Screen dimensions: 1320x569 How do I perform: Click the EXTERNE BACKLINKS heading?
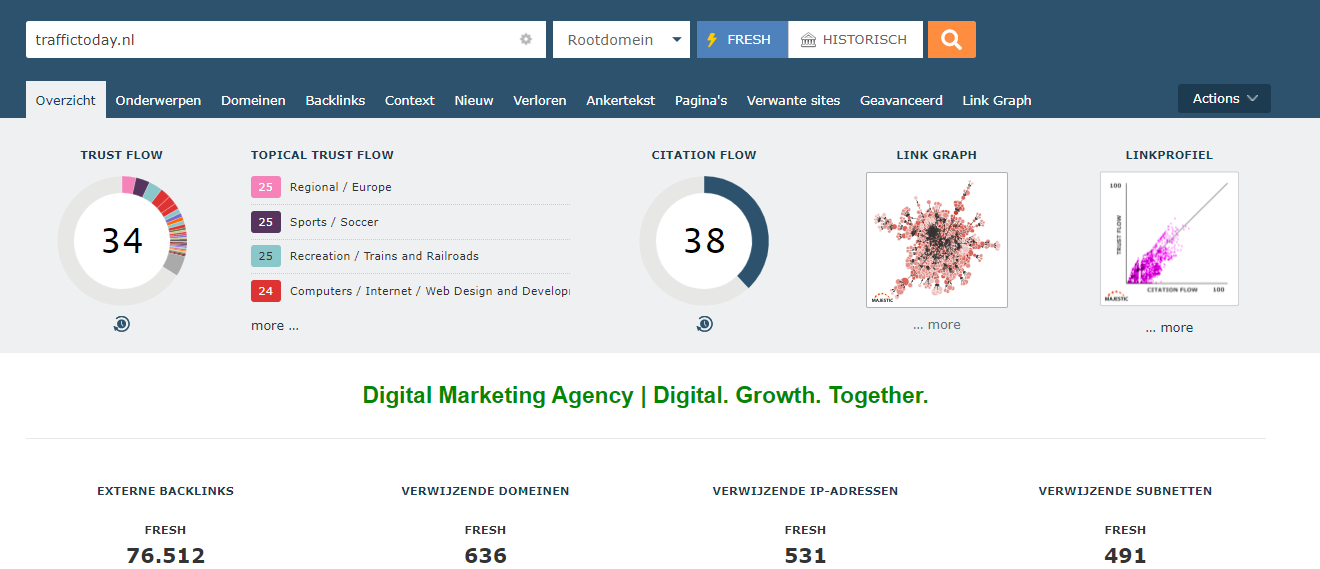166,491
